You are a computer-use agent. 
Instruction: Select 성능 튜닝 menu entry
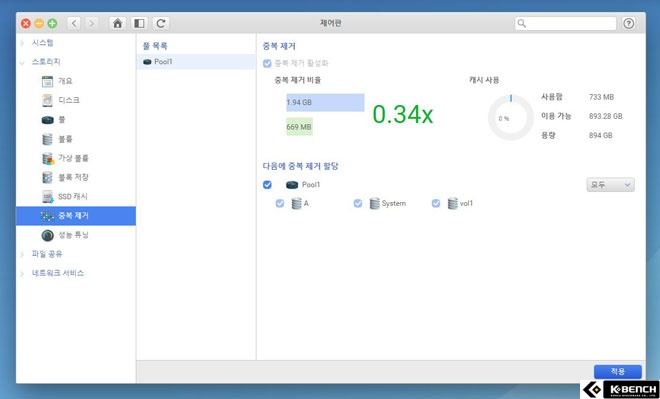(x=73, y=235)
